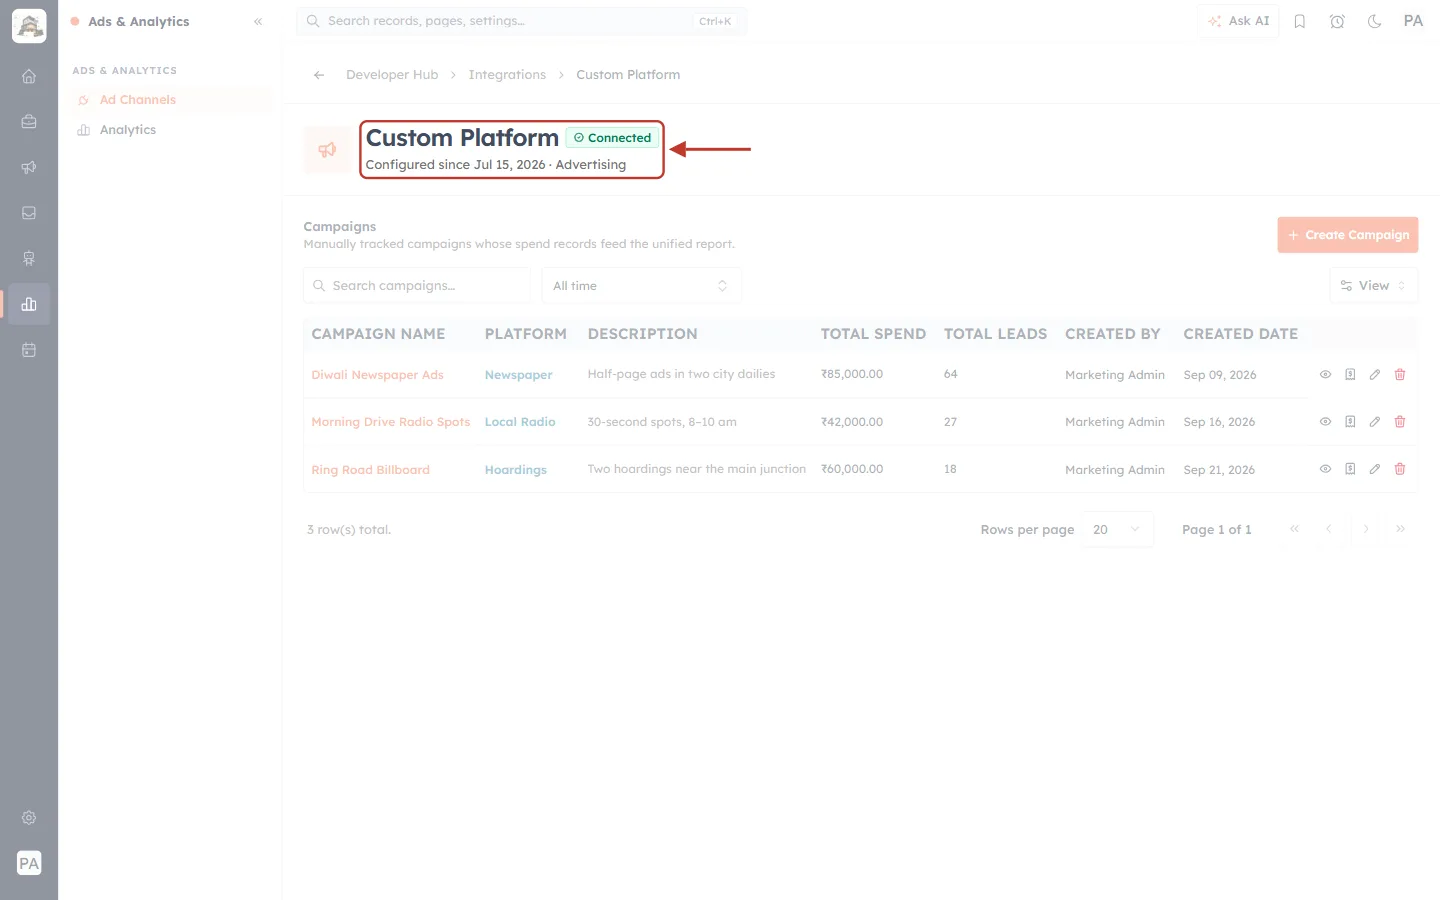Open the train icon in left rail
Screen dimensions: 1440x900
tap(29, 259)
